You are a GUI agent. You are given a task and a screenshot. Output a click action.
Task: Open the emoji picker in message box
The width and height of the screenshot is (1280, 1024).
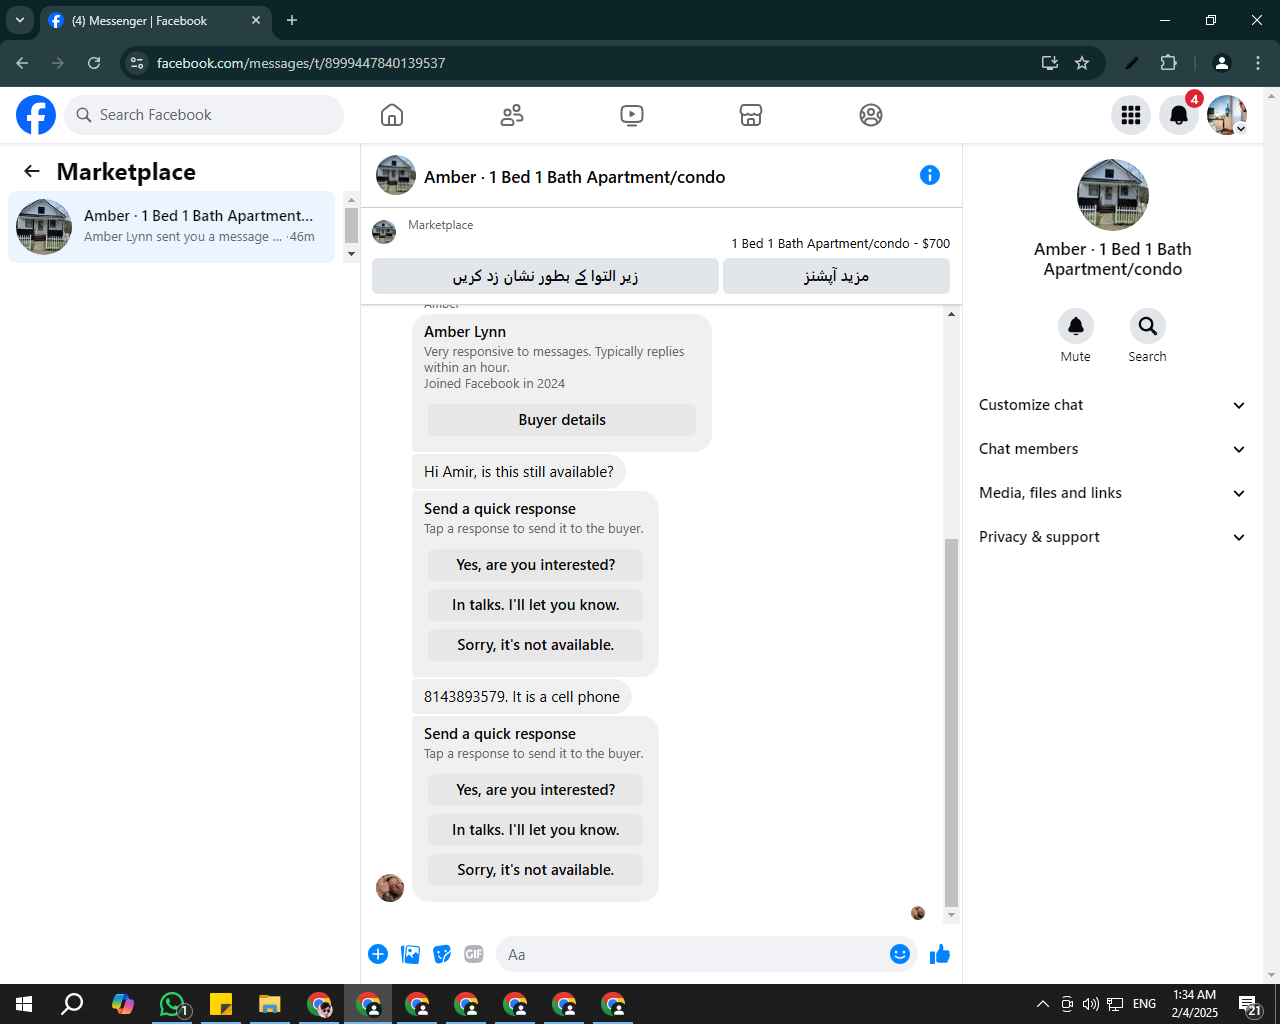(x=900, y=954)
